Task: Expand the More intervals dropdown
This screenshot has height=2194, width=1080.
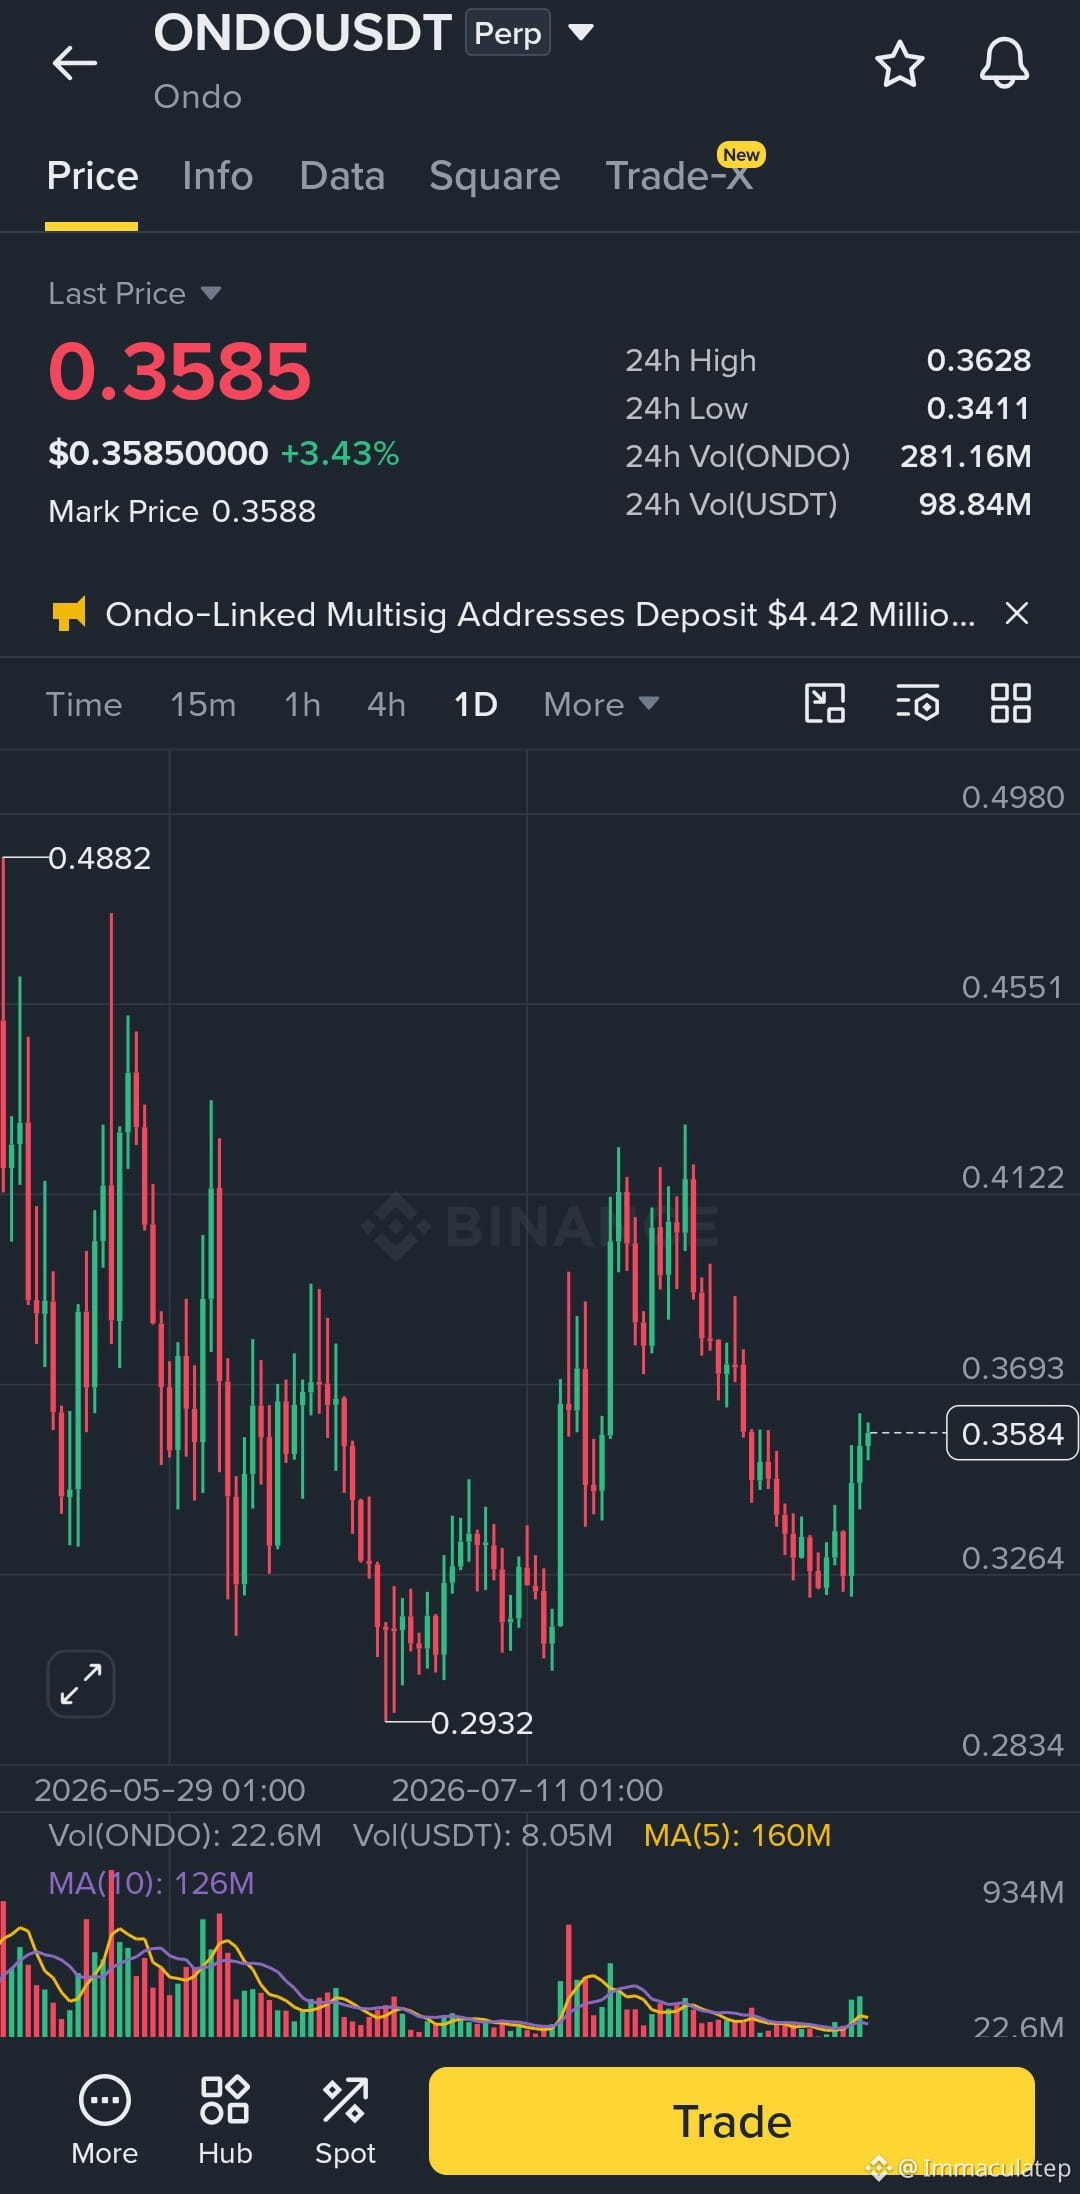Action: [x=601, y=704]
